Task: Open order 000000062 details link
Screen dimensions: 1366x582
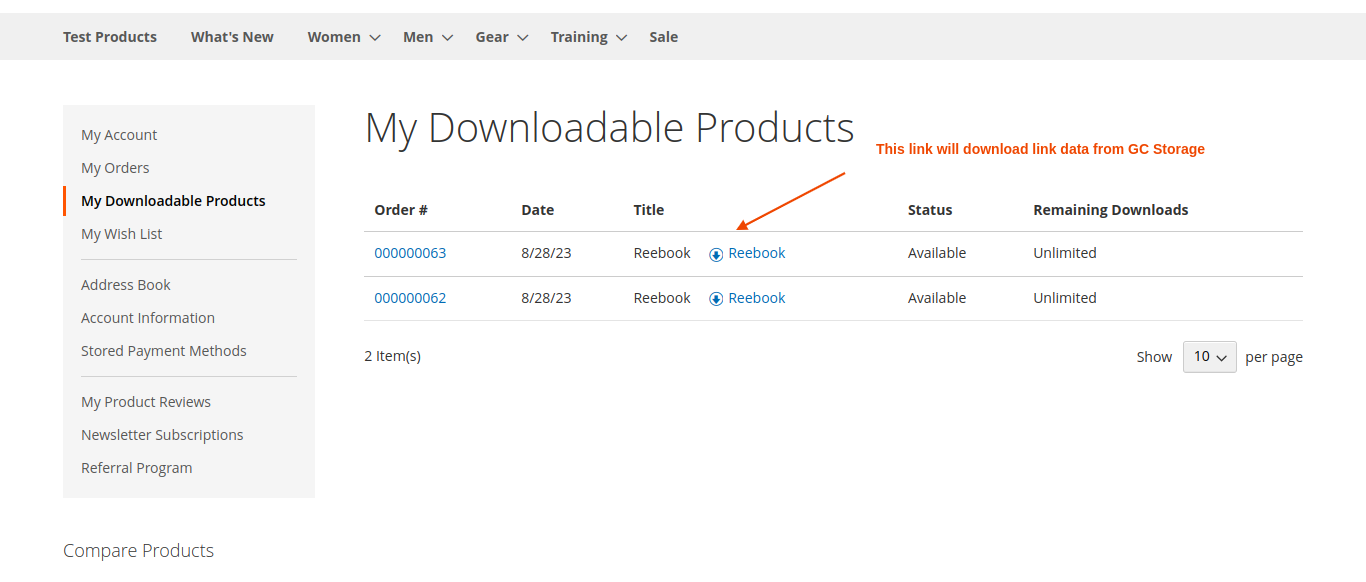Action: (410, 297)
